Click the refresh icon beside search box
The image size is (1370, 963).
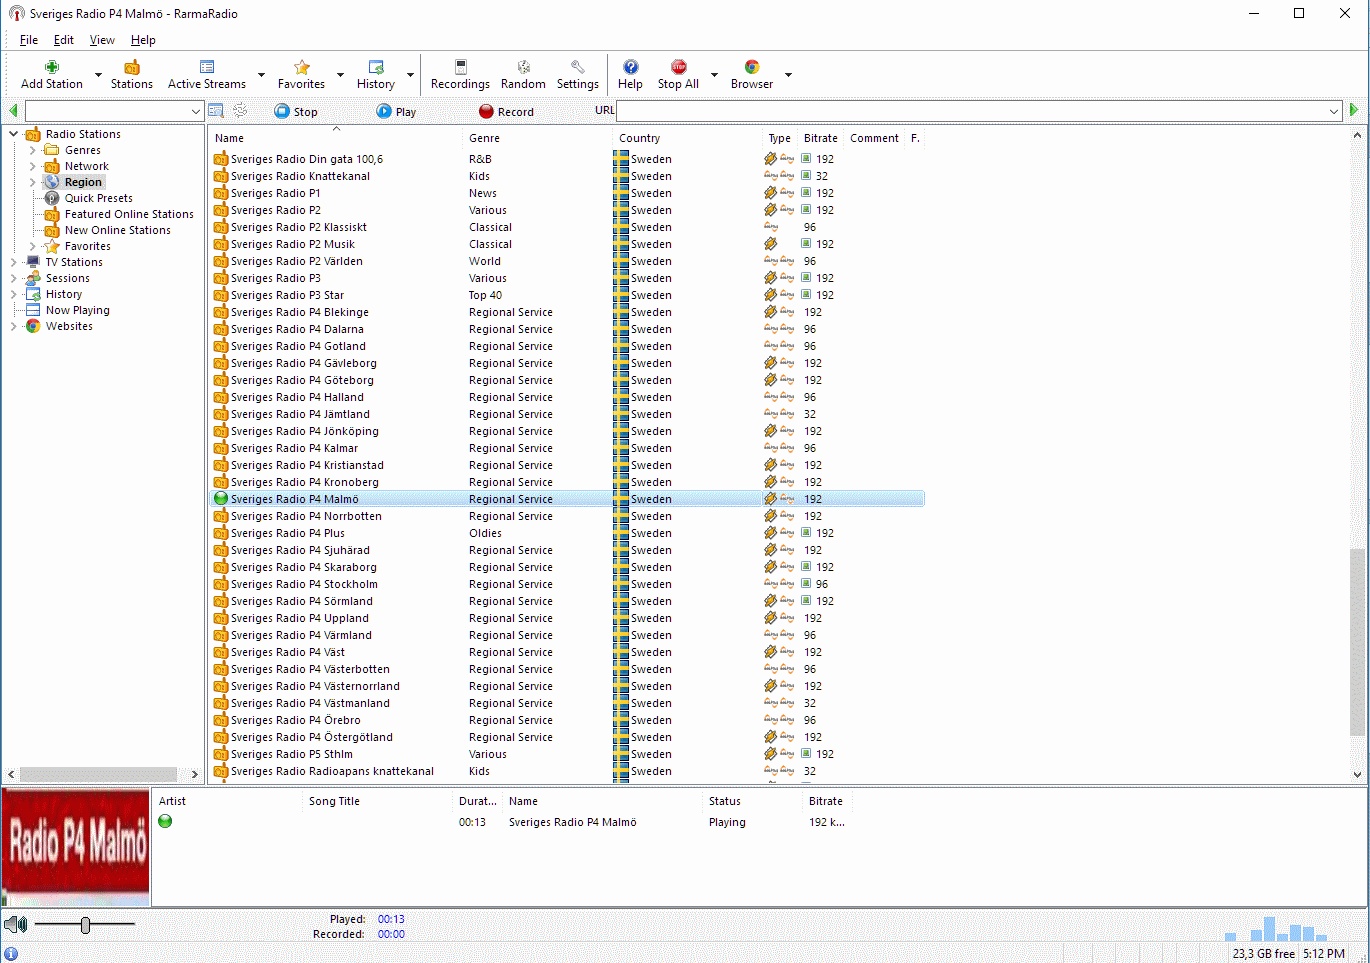coord(240,110)
